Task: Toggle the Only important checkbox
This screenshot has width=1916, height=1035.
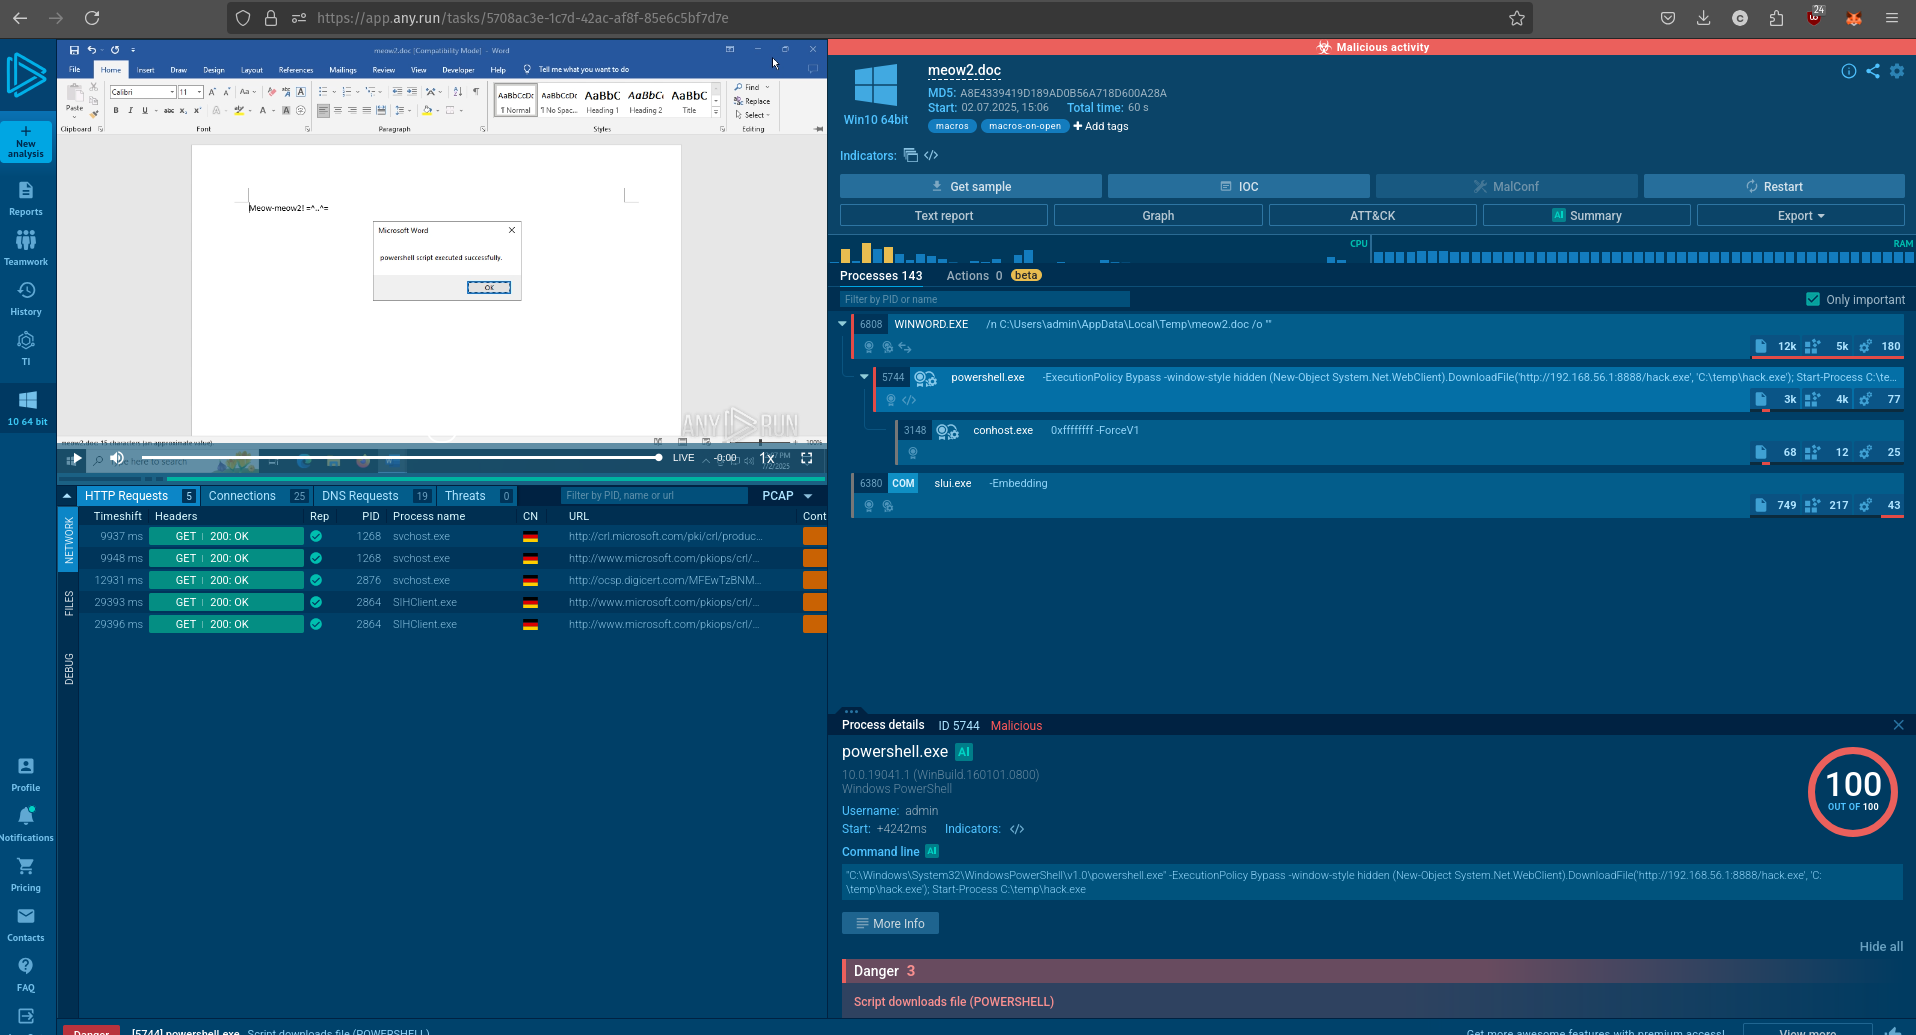Action: (x=1813, y=299)
